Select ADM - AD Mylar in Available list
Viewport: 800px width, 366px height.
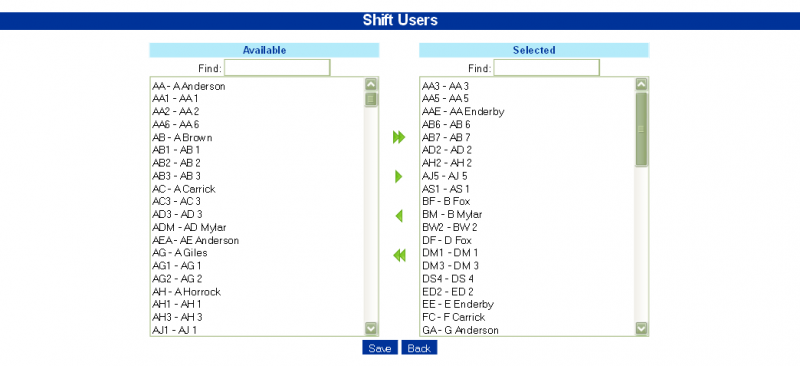point(257,227)
